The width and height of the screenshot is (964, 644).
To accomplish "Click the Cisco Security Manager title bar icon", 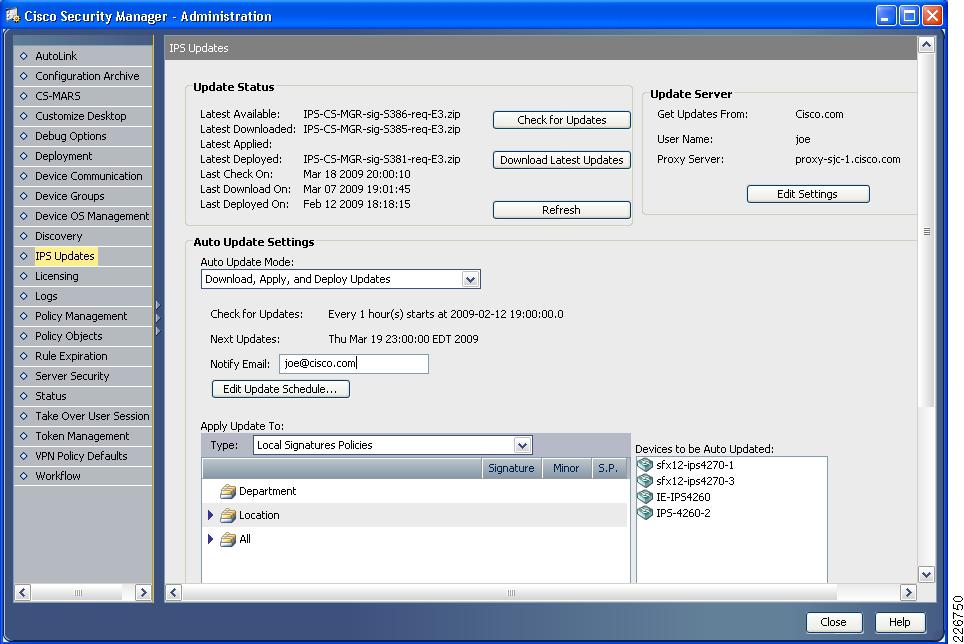I will [12, 15].
